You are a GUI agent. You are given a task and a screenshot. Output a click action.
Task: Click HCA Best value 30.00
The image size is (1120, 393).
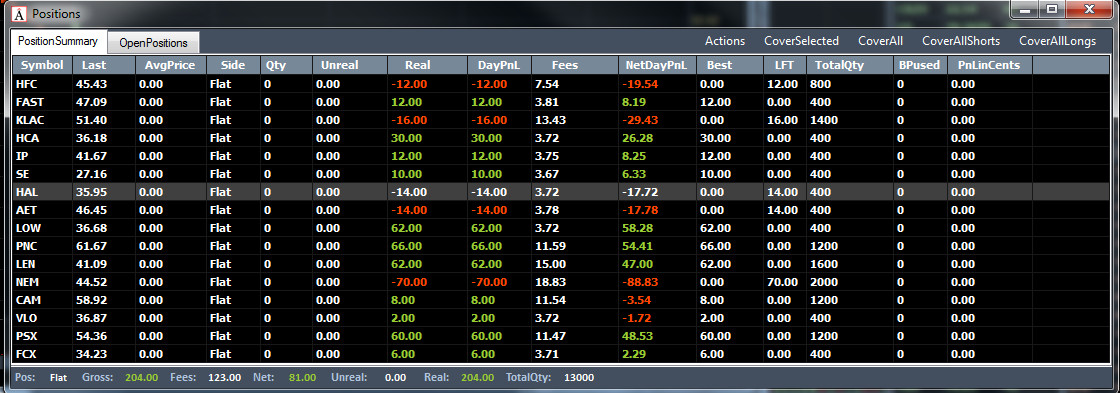[716, 138]
